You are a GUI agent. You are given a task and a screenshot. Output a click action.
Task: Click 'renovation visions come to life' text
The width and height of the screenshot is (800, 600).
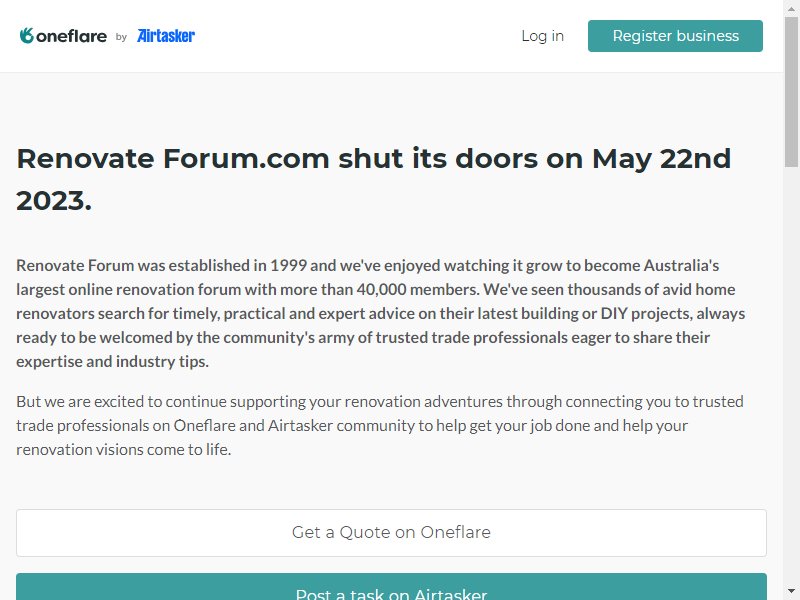[x=123, y=449]
